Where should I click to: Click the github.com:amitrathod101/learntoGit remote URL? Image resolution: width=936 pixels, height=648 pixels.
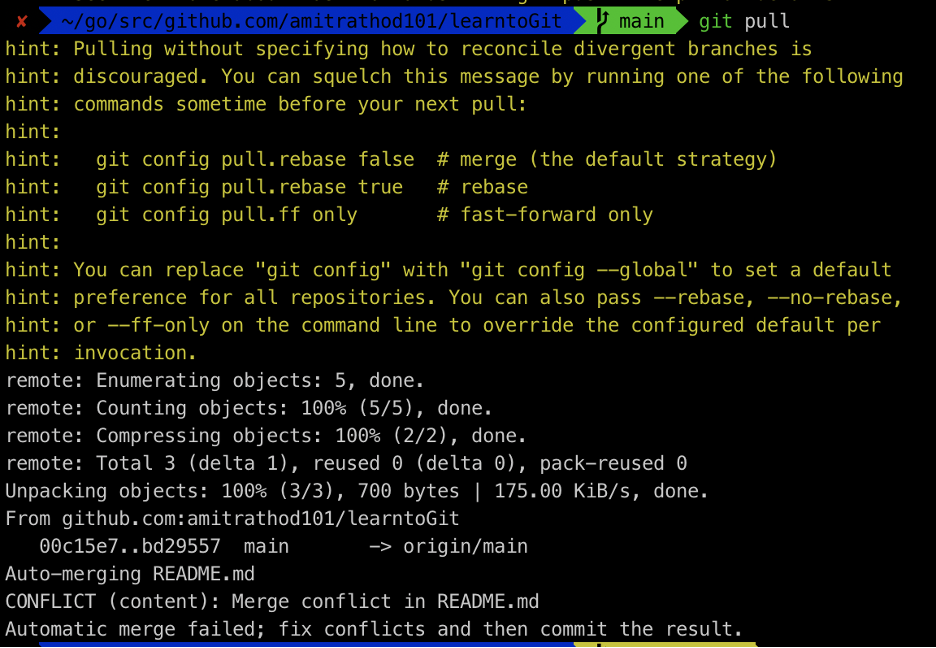tap(260, 519)
